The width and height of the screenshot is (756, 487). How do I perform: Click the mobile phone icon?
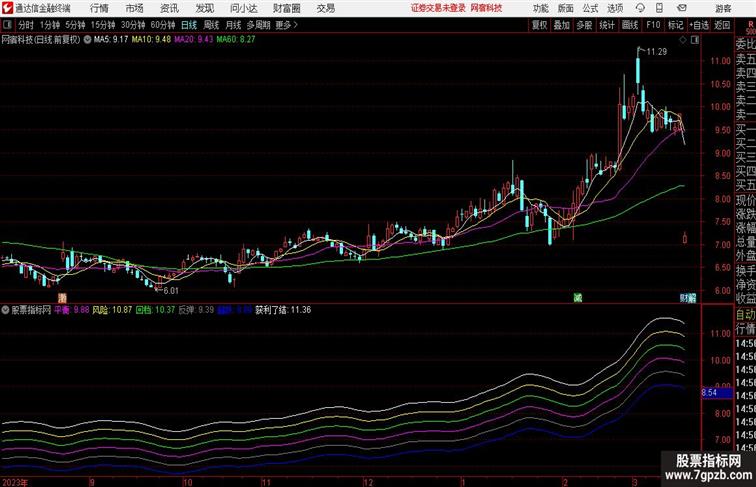click(x=659, y=8)
